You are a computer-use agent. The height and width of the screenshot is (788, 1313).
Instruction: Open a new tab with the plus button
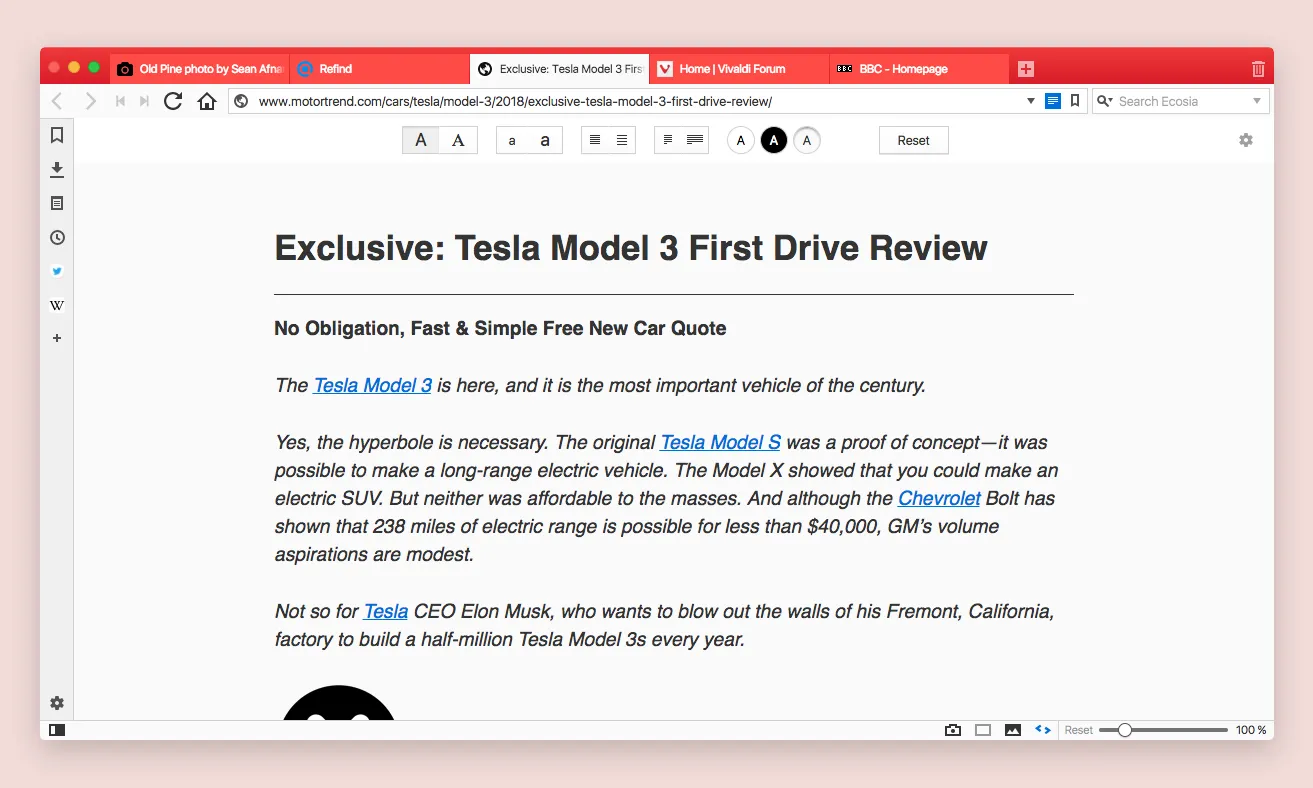pos(1026,69)
